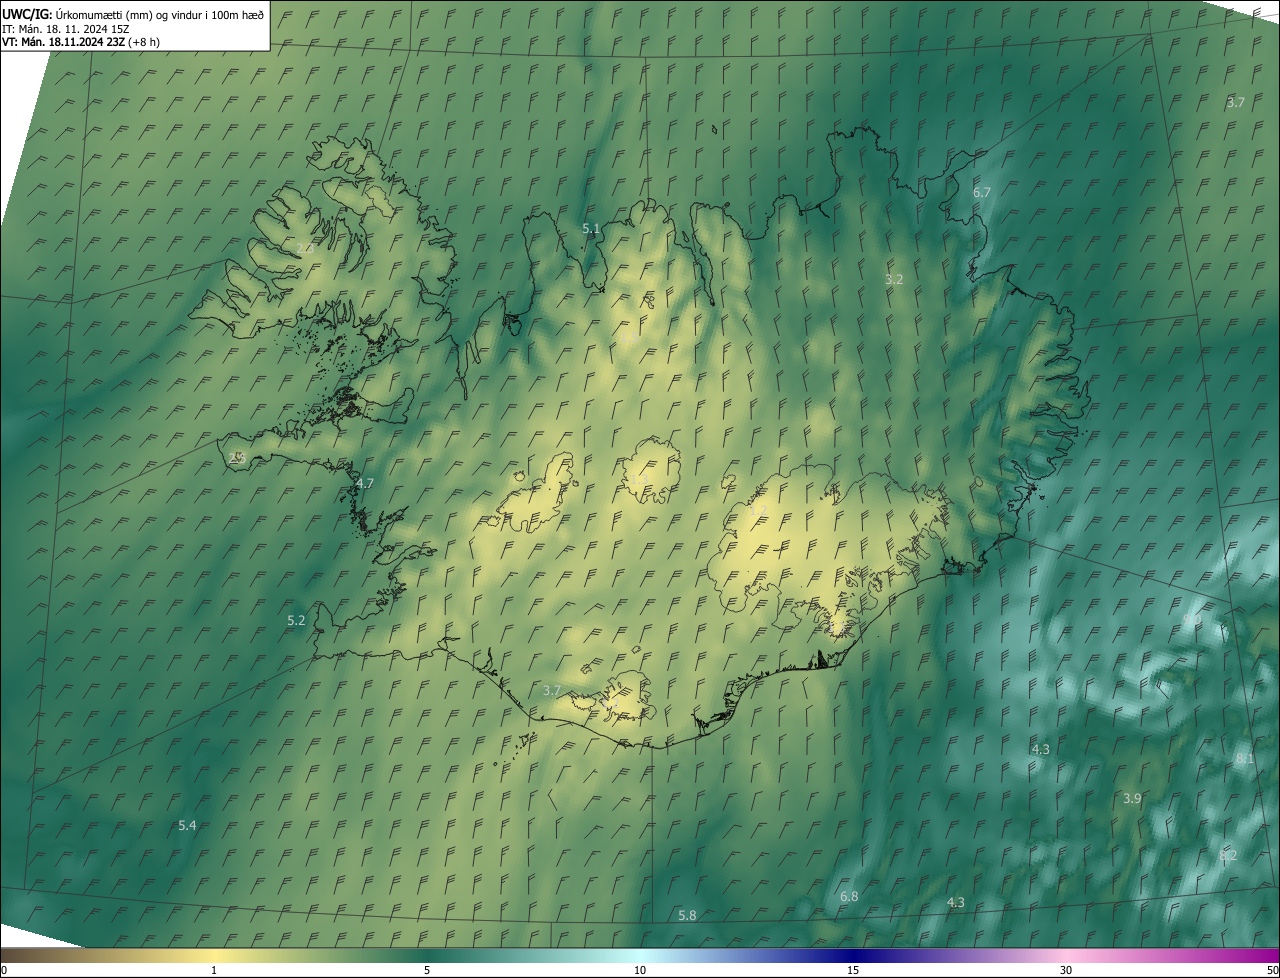1280x978 pixels.
Task: Click the '6.7' value label off the northeast coast
Action: point(982,192)
